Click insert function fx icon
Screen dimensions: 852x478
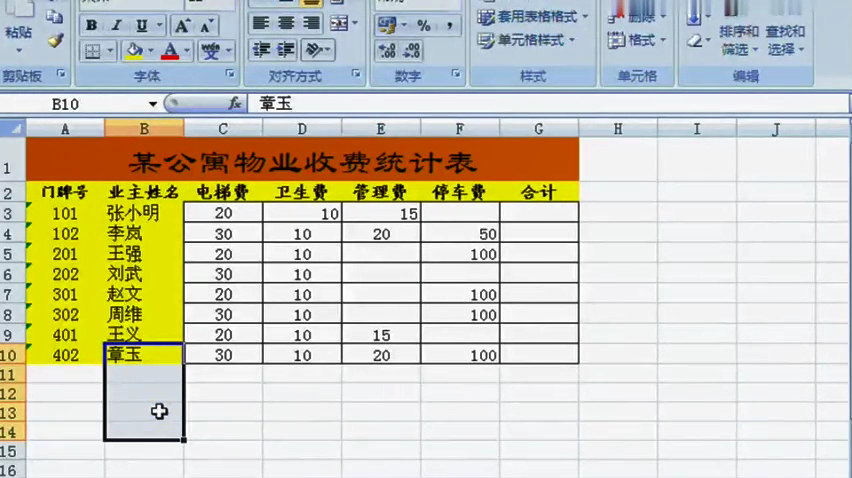click(235, 103)
